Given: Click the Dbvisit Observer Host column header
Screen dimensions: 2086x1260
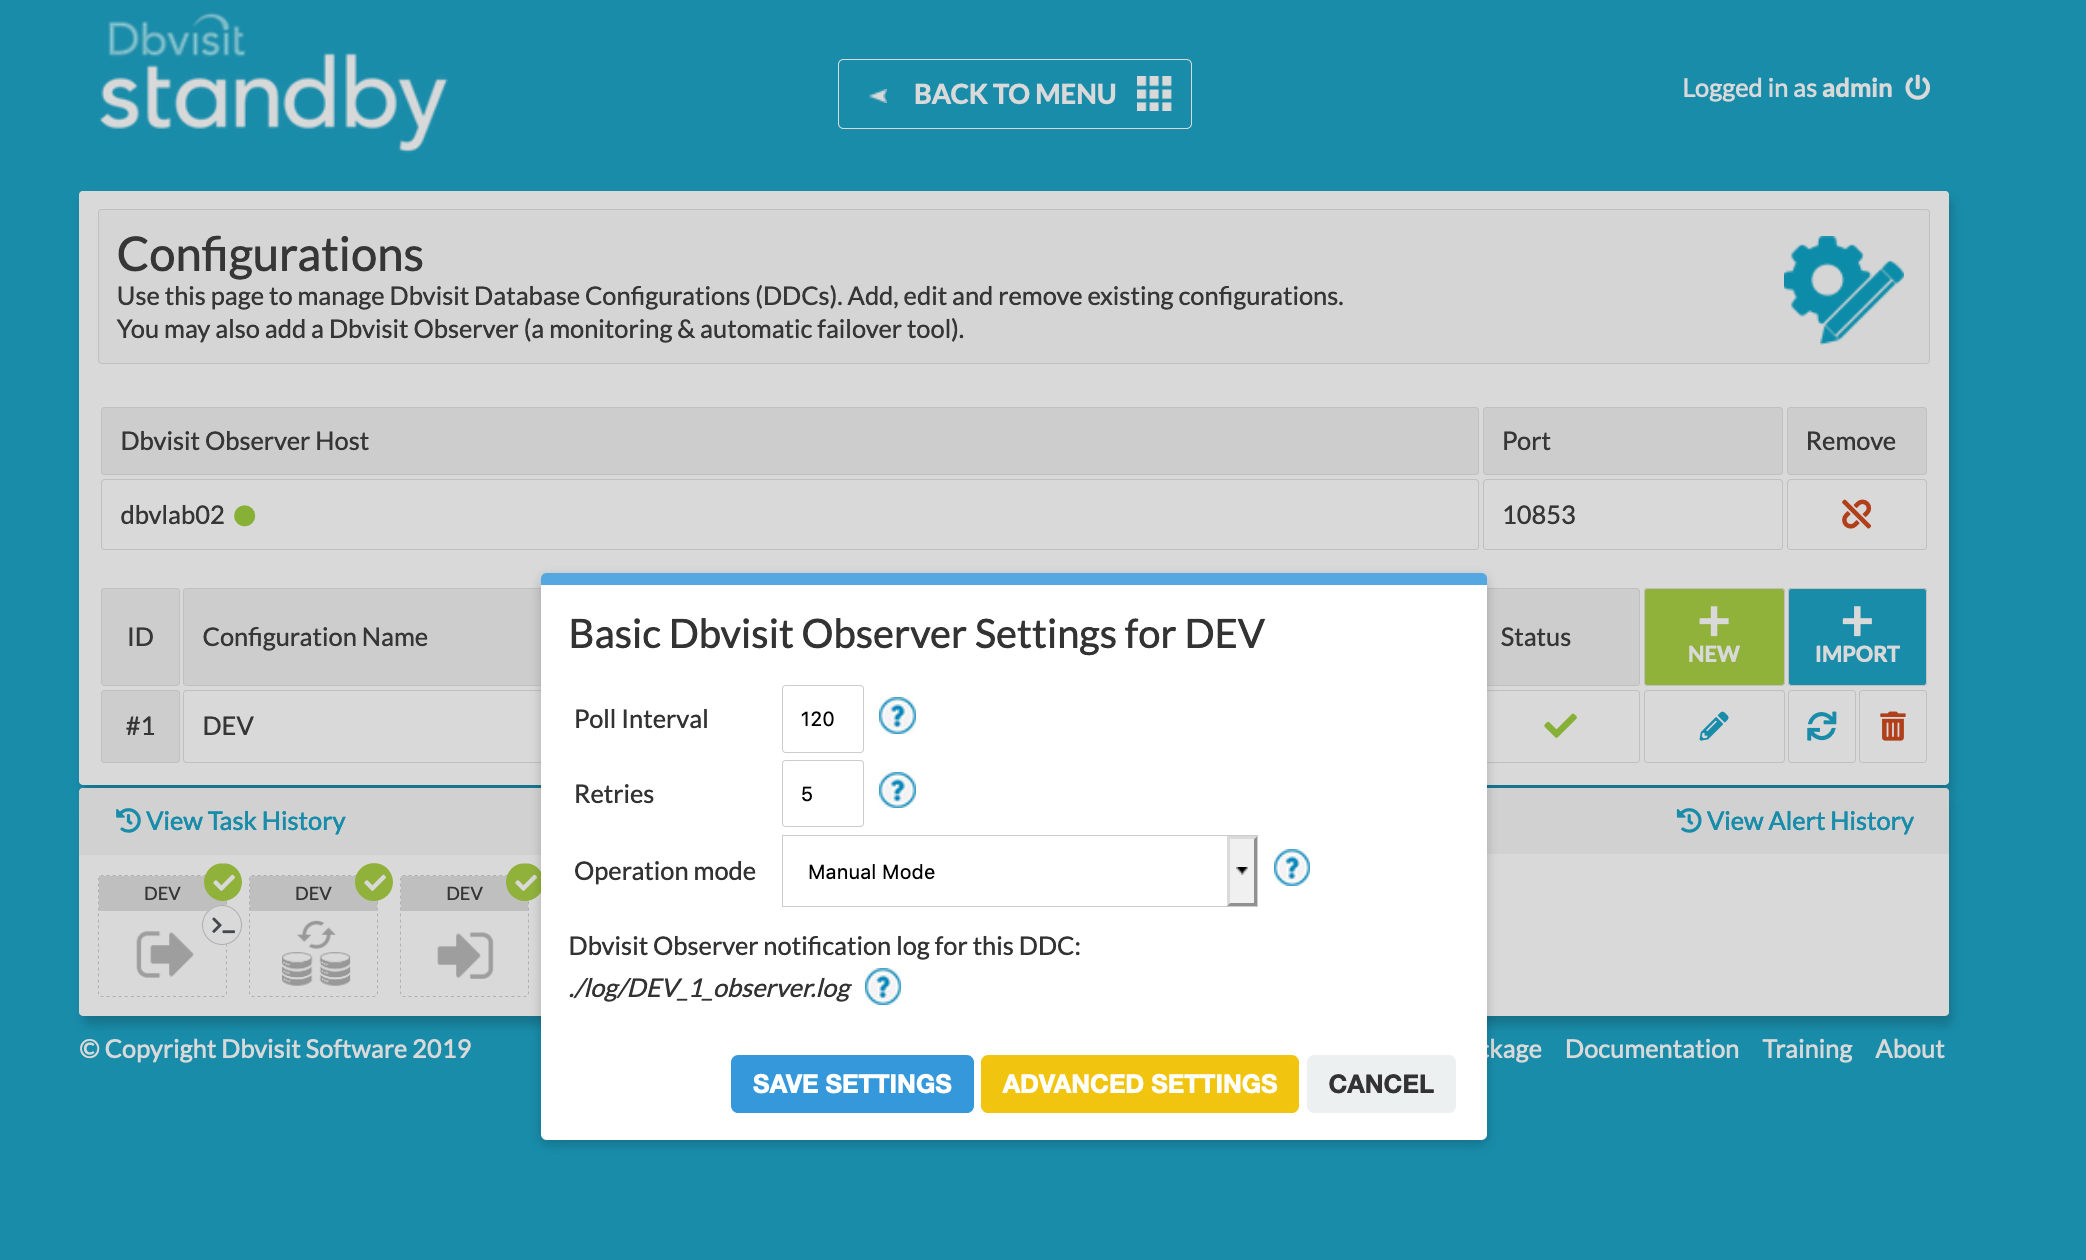Looking at the screenshot, I should pyautogui.click(x=789, y=441).
